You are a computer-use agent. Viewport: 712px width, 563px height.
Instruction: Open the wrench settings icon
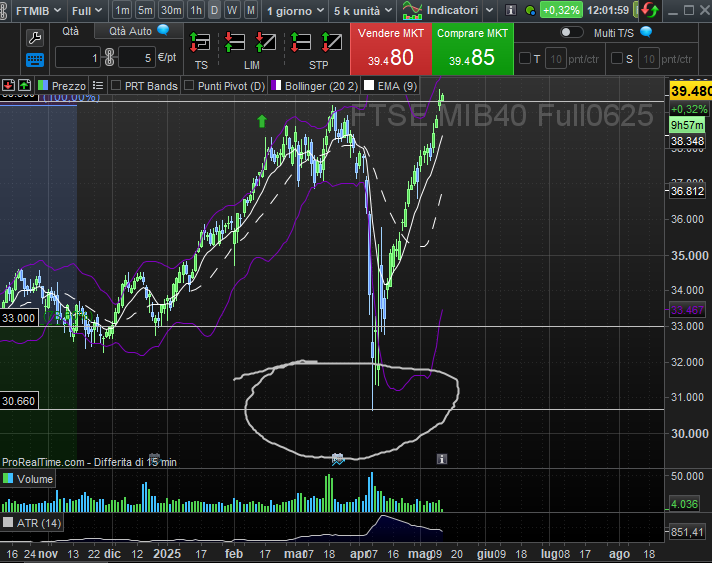[34, 38]
